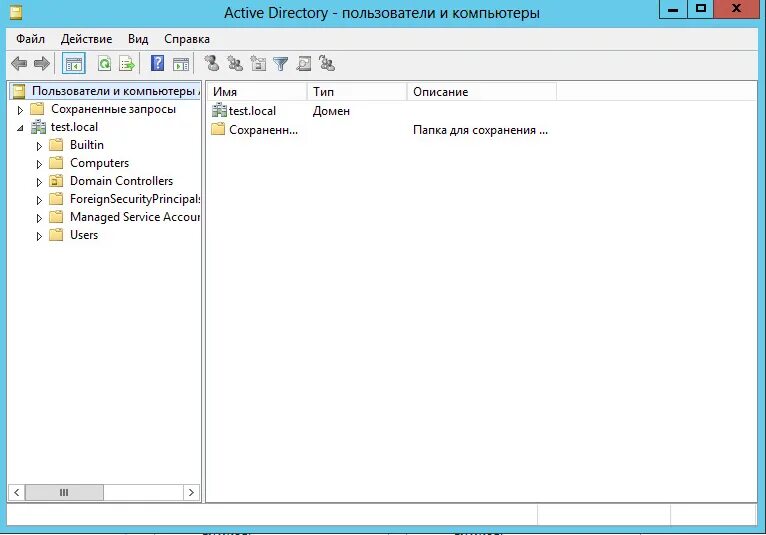Click the test.local domain icon in tree
This screenshot has height=535, width=766.
[x=38, y=127]
